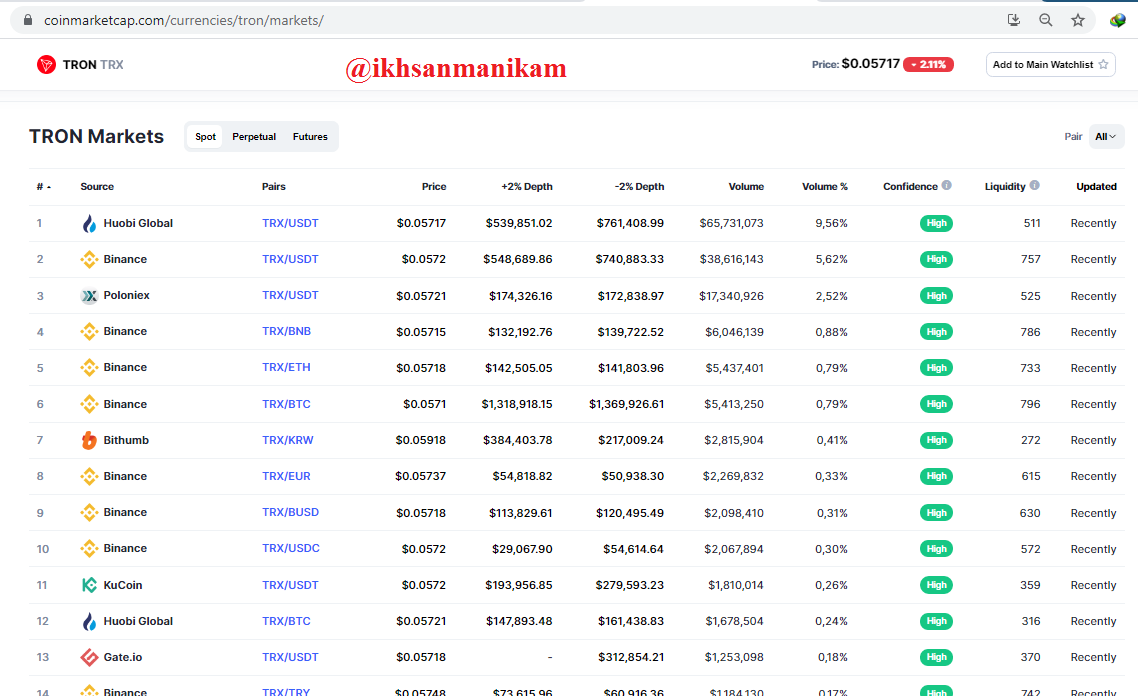Open the TRX/ETH pair link
The image size is (1138, 696).
pyautogui.click(x=286, y=367)
